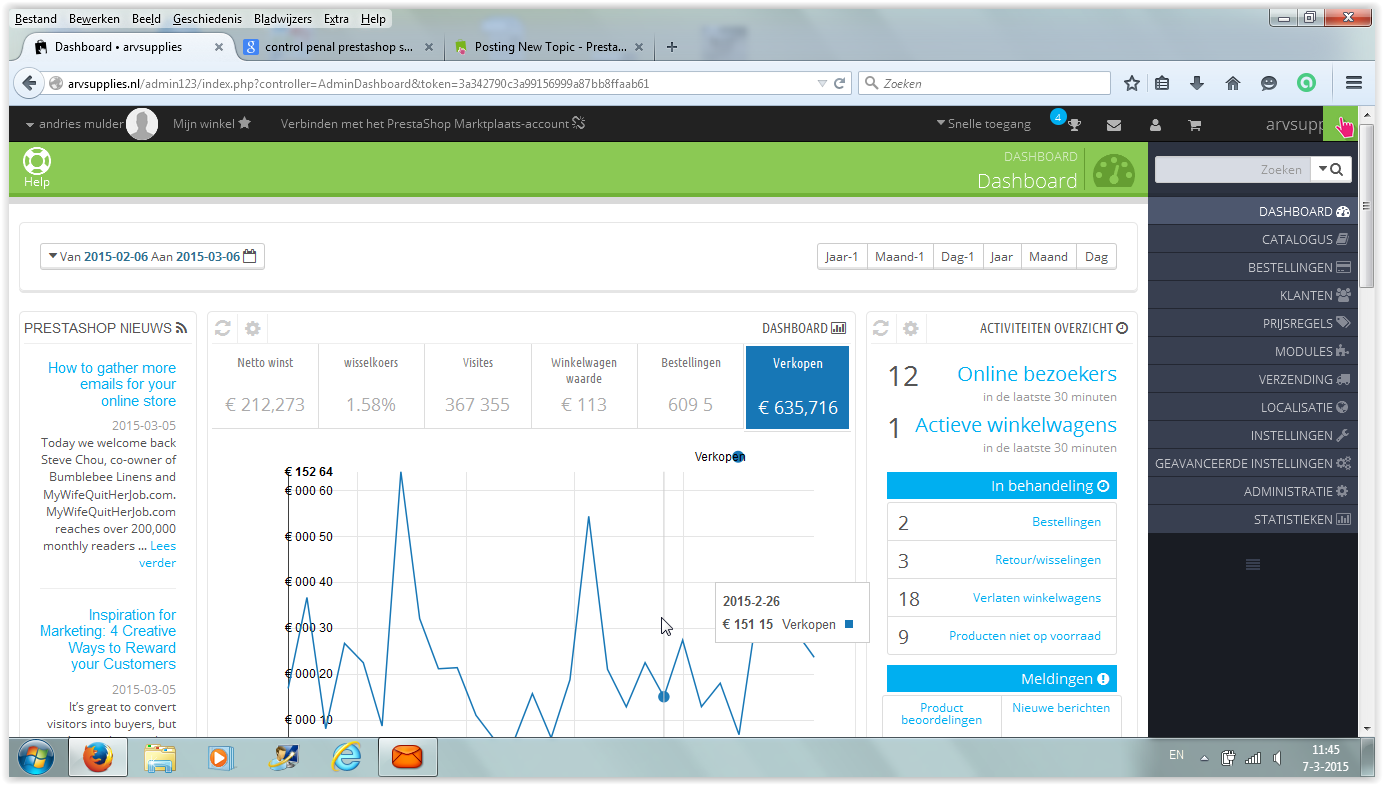
Task: Close the Dashboard arvsupplies tab
Action: coord(219,47)
